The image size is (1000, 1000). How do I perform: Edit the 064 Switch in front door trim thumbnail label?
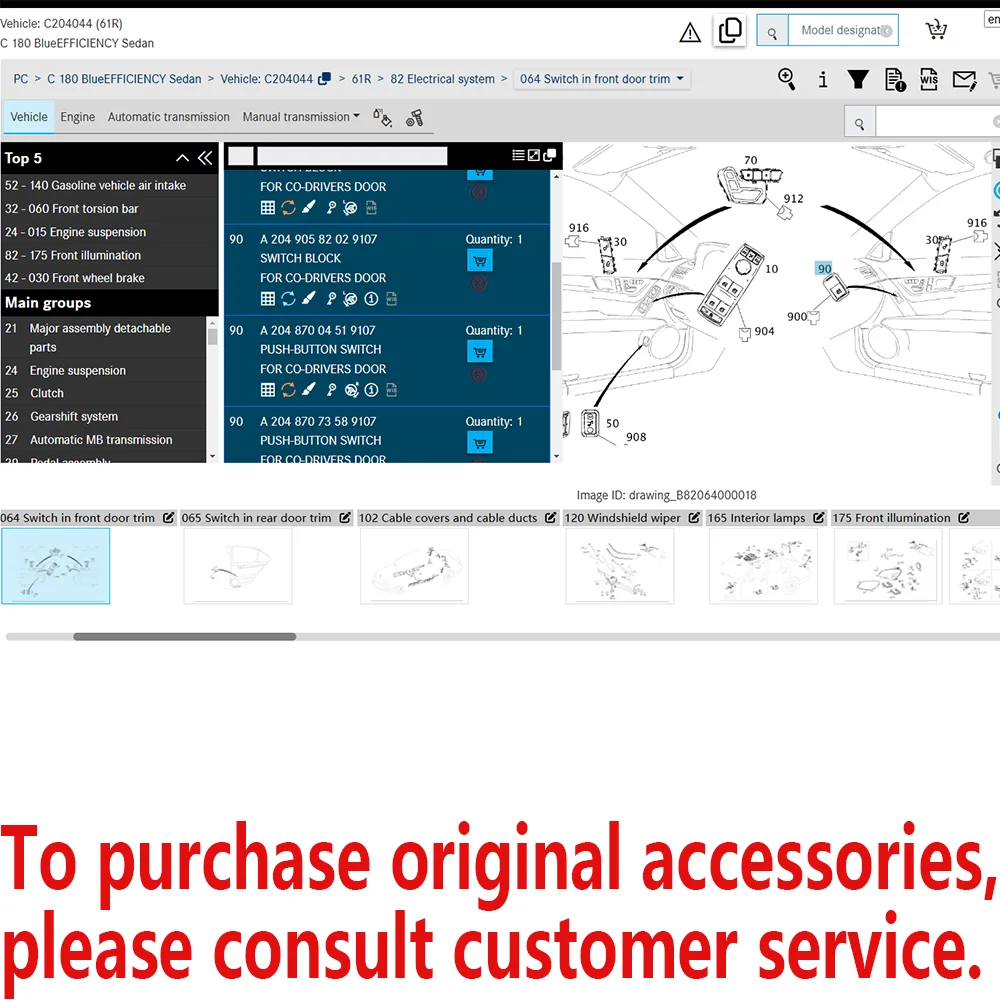click(x=168, y=518)
